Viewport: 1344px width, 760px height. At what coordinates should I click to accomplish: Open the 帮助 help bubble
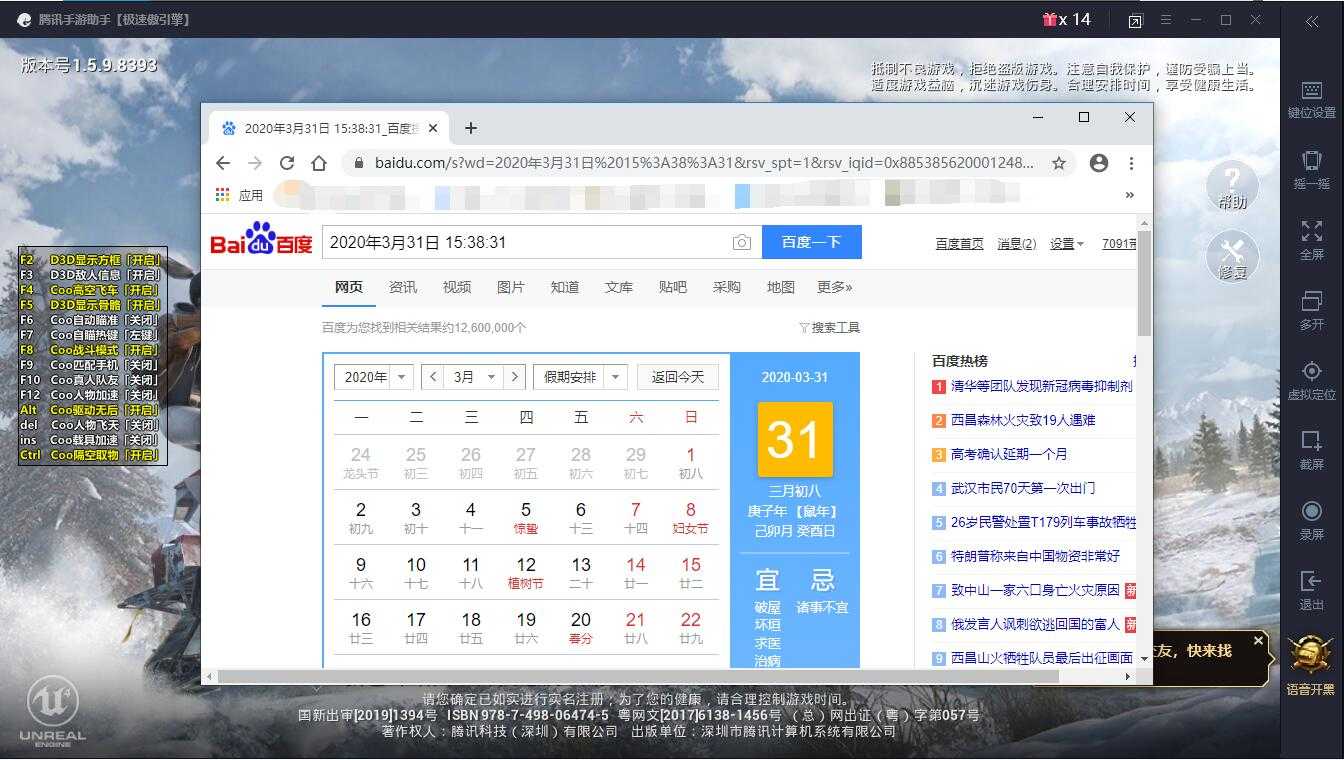[x=1232, y=186]
